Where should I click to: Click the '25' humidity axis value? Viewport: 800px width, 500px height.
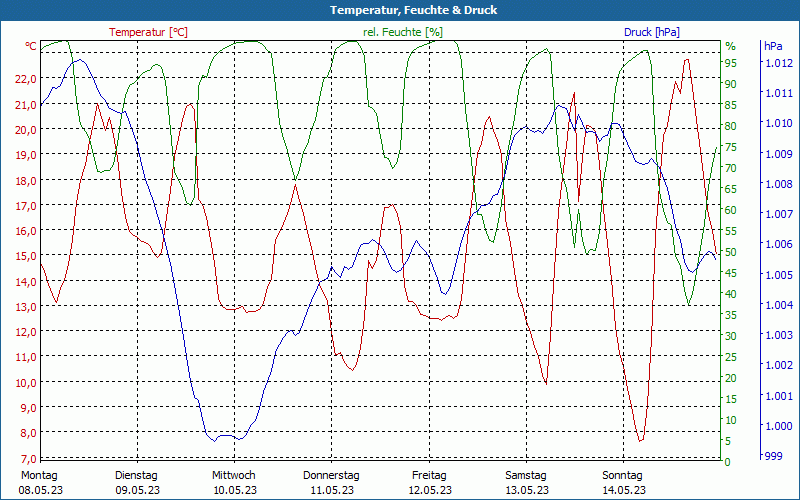click(731, 357)
